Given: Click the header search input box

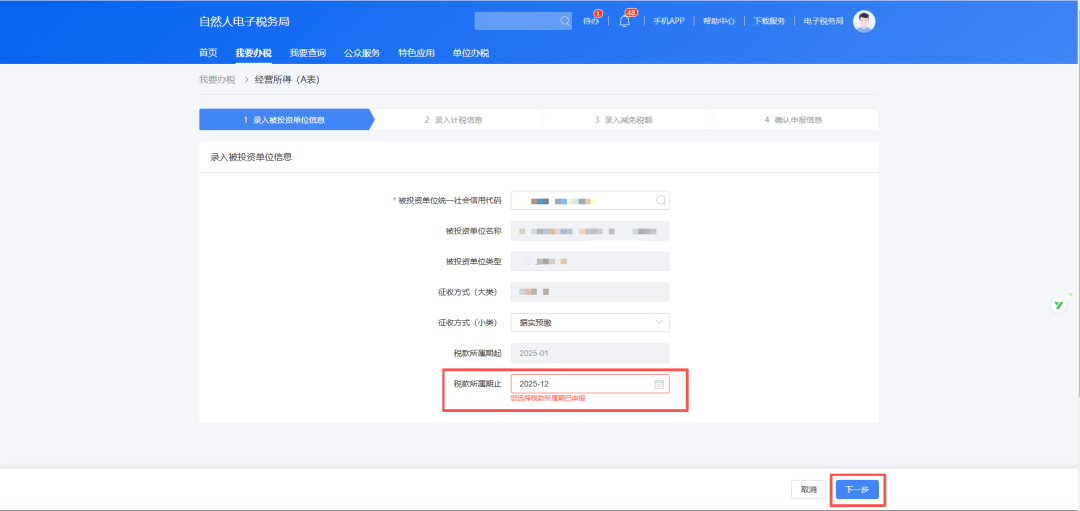Looking at the screenshot, I should coord(515,21).
